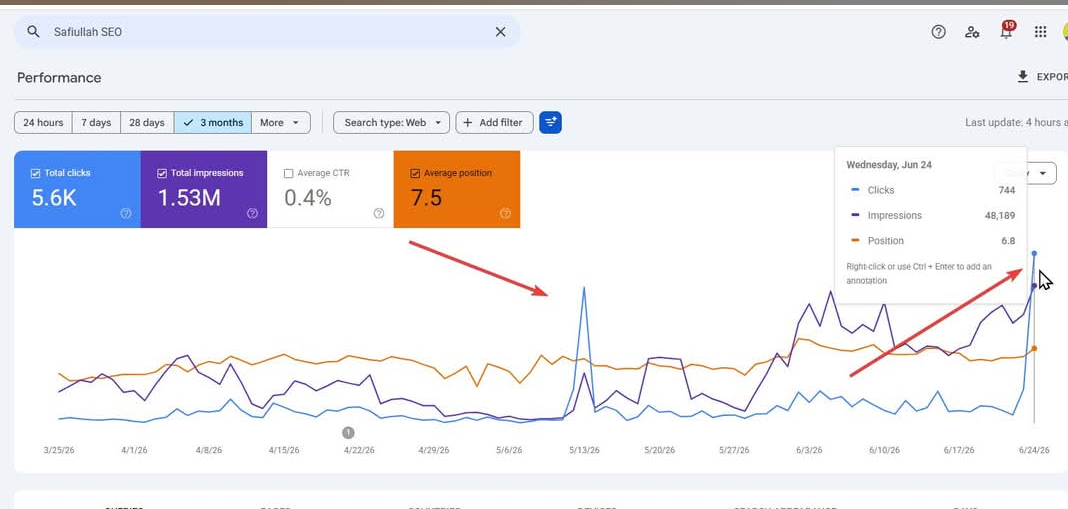The width and height of the screenshot is (1068, 509).
Task: Toggle Average position checkbox
Action: [x=415, y=174]
